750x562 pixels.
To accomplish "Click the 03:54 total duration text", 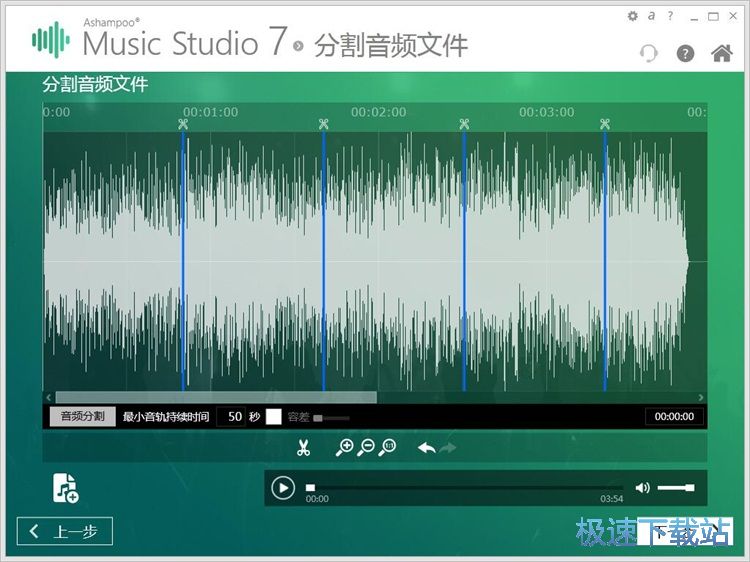I will (612, 499).
